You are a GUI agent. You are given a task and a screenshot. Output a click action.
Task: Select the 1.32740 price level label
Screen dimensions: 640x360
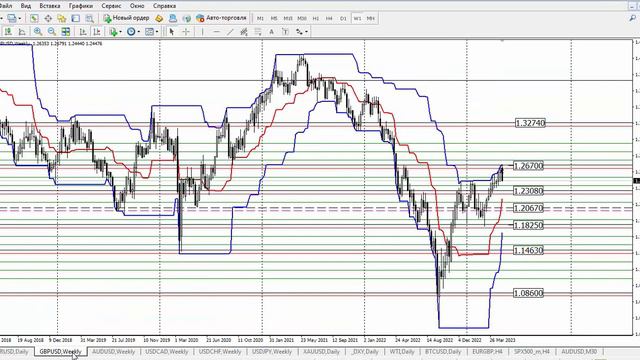click(x=530, y=123)
